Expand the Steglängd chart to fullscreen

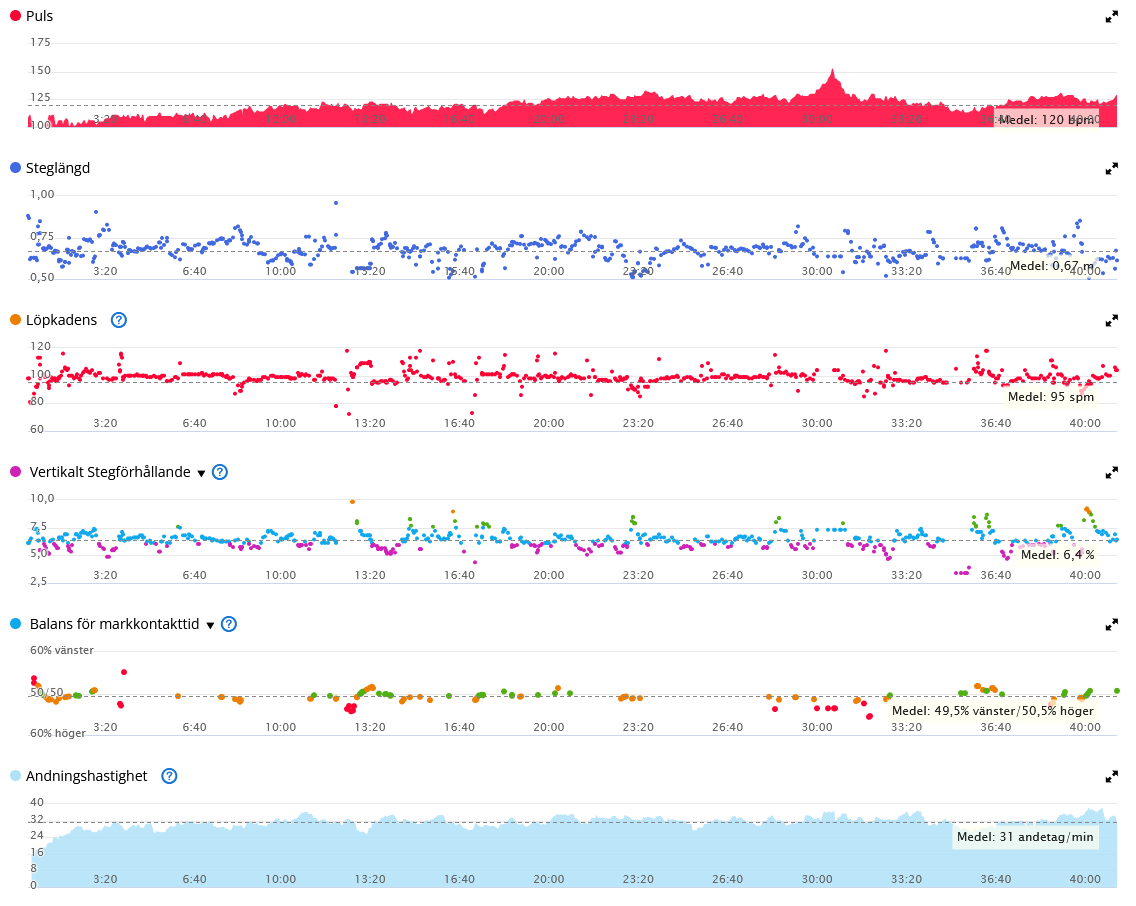click(1111, 169)
